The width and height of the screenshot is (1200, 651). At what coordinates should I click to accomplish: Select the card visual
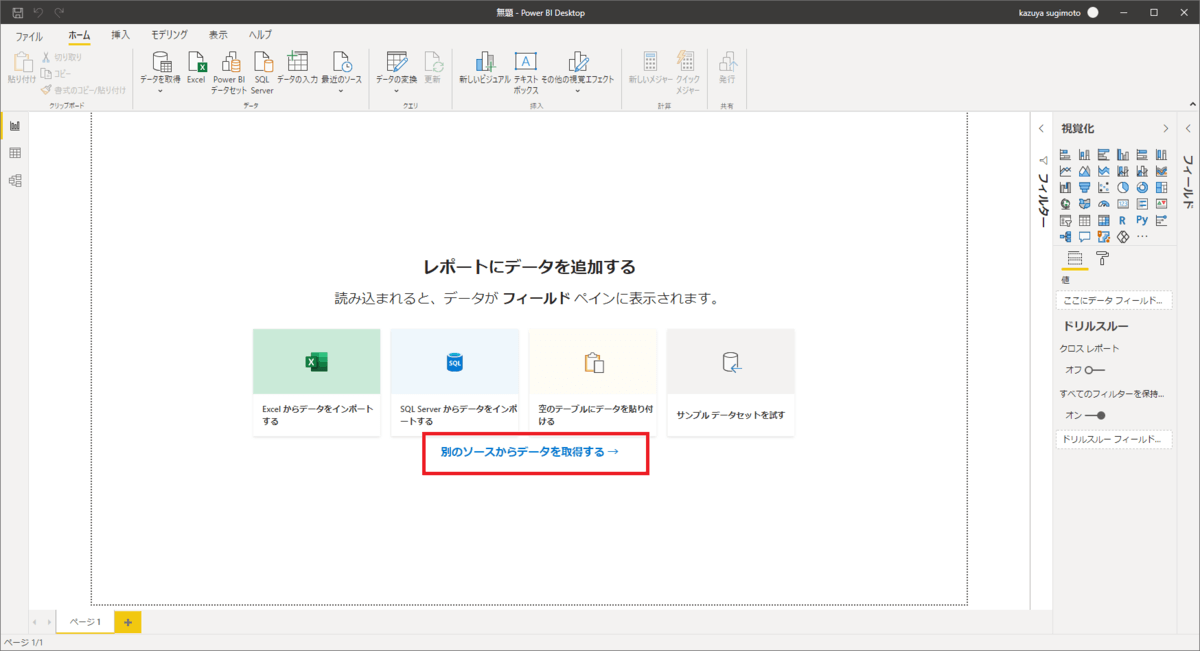tap(1123, 204)
